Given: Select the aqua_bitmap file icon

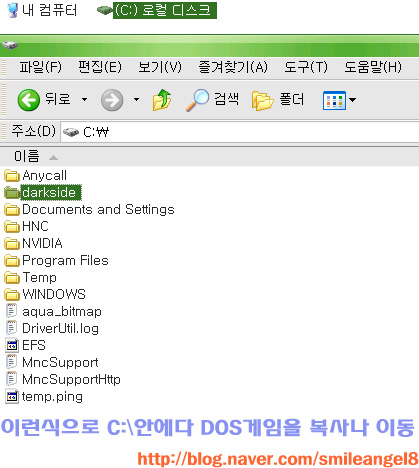Looking at the screenshot, I should click(12, 311).
